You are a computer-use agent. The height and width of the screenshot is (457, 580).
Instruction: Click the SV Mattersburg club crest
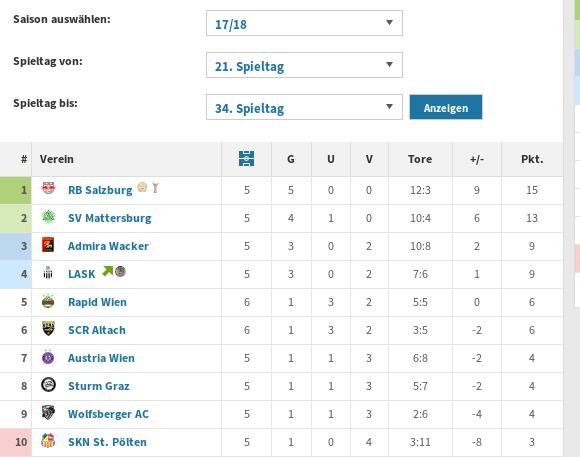tap(48, 217)
